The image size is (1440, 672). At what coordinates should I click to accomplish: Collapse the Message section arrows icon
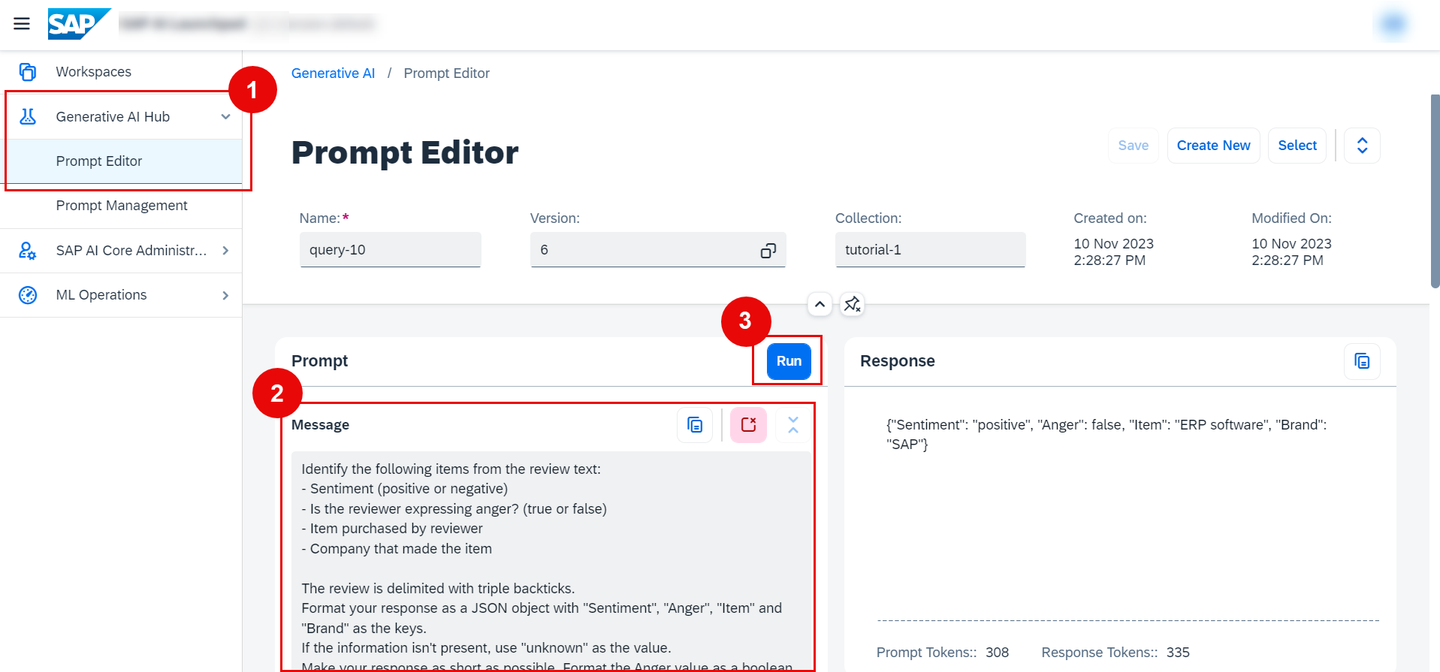click(x=793, y=425)
